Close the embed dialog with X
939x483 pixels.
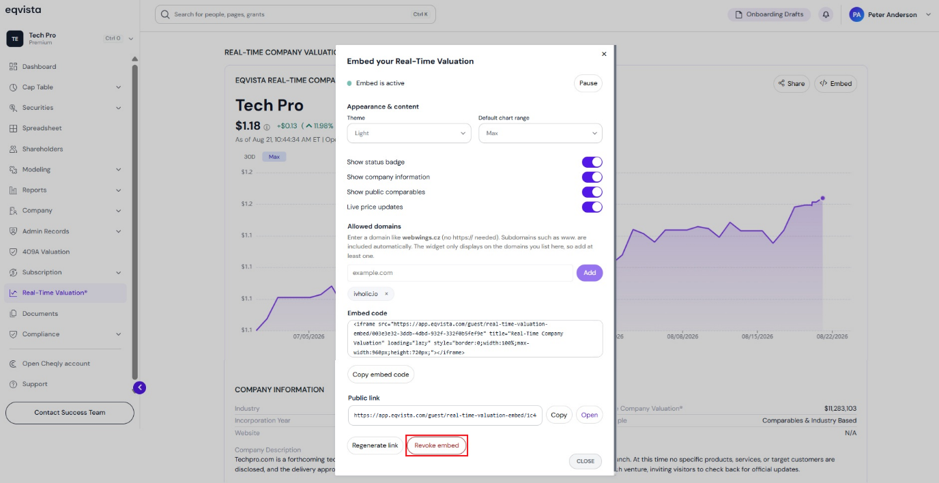tap(604, 54)
